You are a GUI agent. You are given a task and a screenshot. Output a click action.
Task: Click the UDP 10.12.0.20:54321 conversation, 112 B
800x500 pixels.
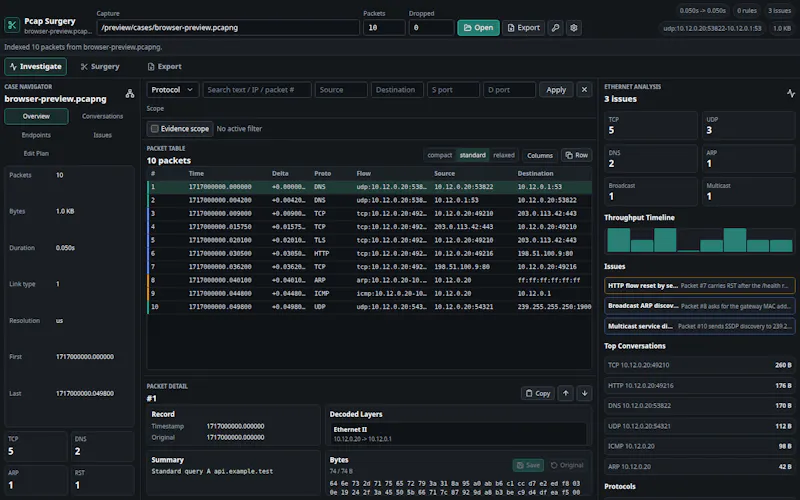tap(699, 426)
